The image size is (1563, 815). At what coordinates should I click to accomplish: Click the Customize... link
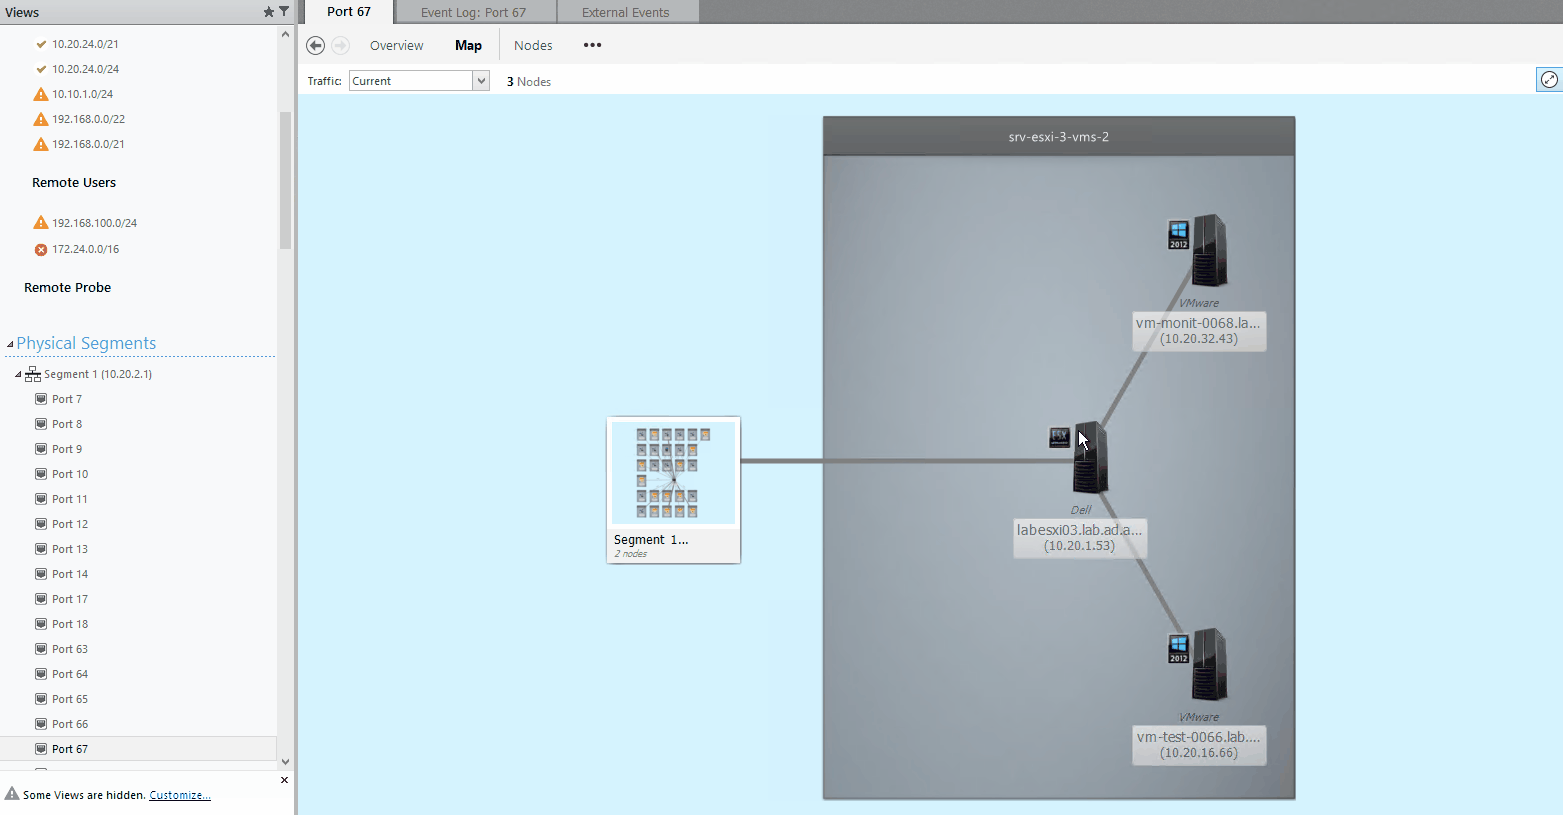(x=180, y=795)
